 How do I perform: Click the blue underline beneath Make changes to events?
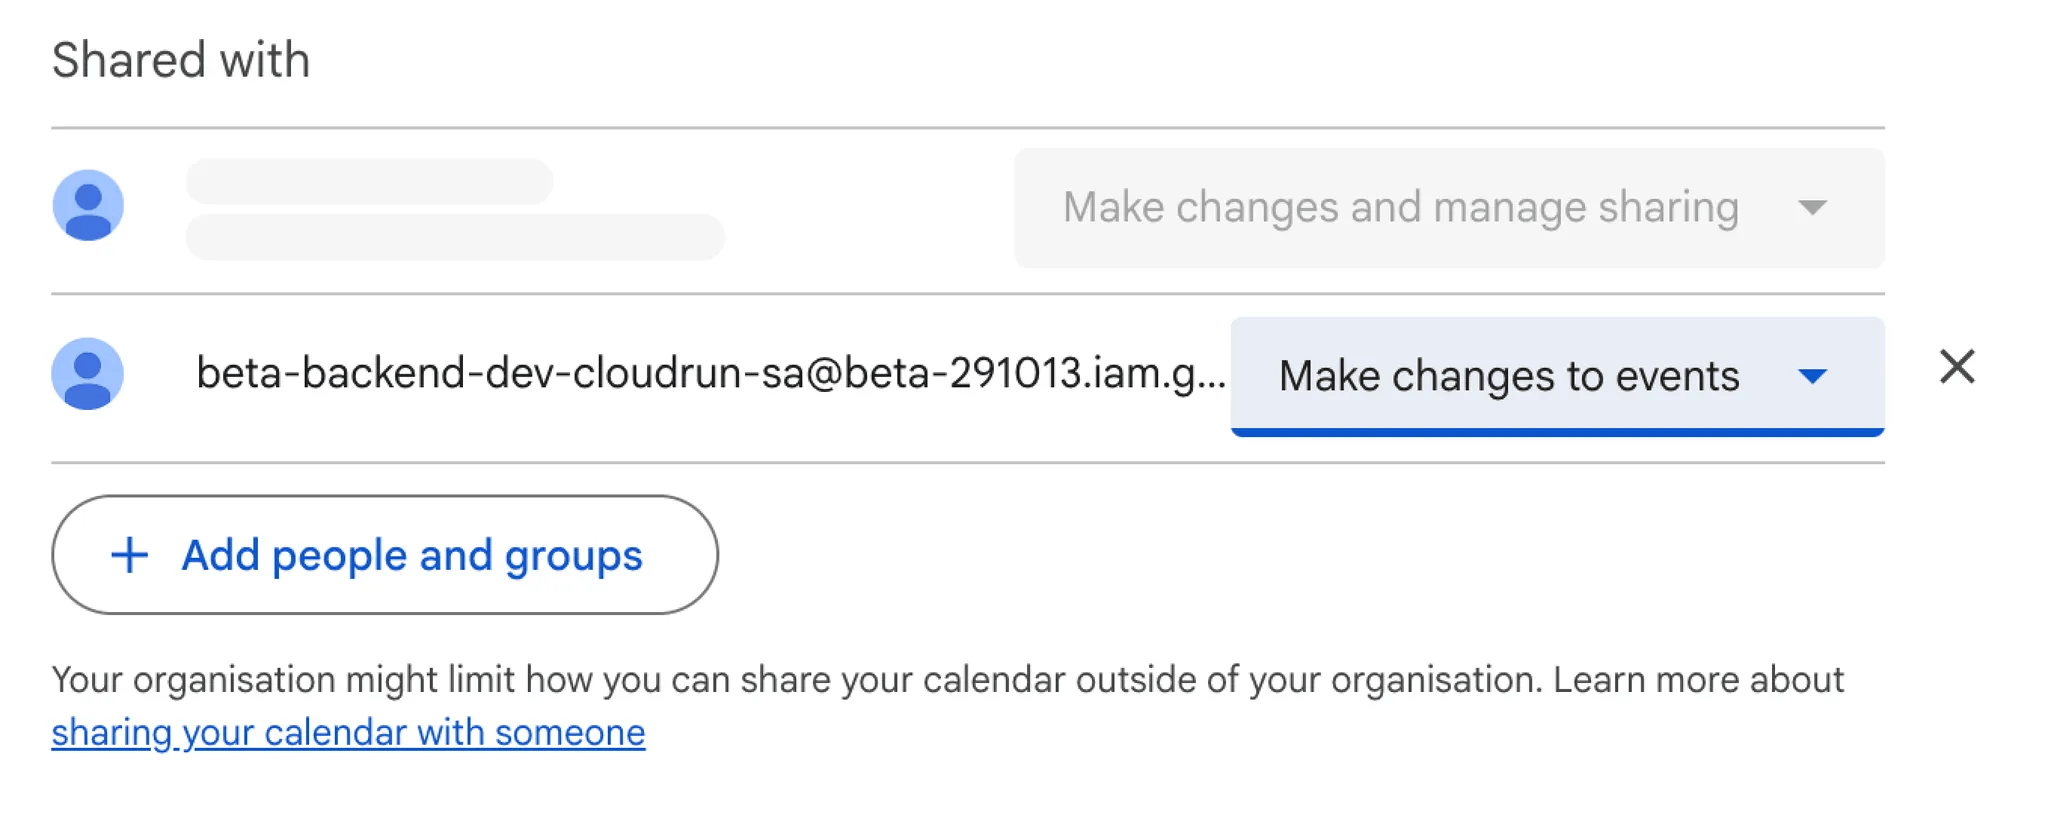coord(1557,432)
